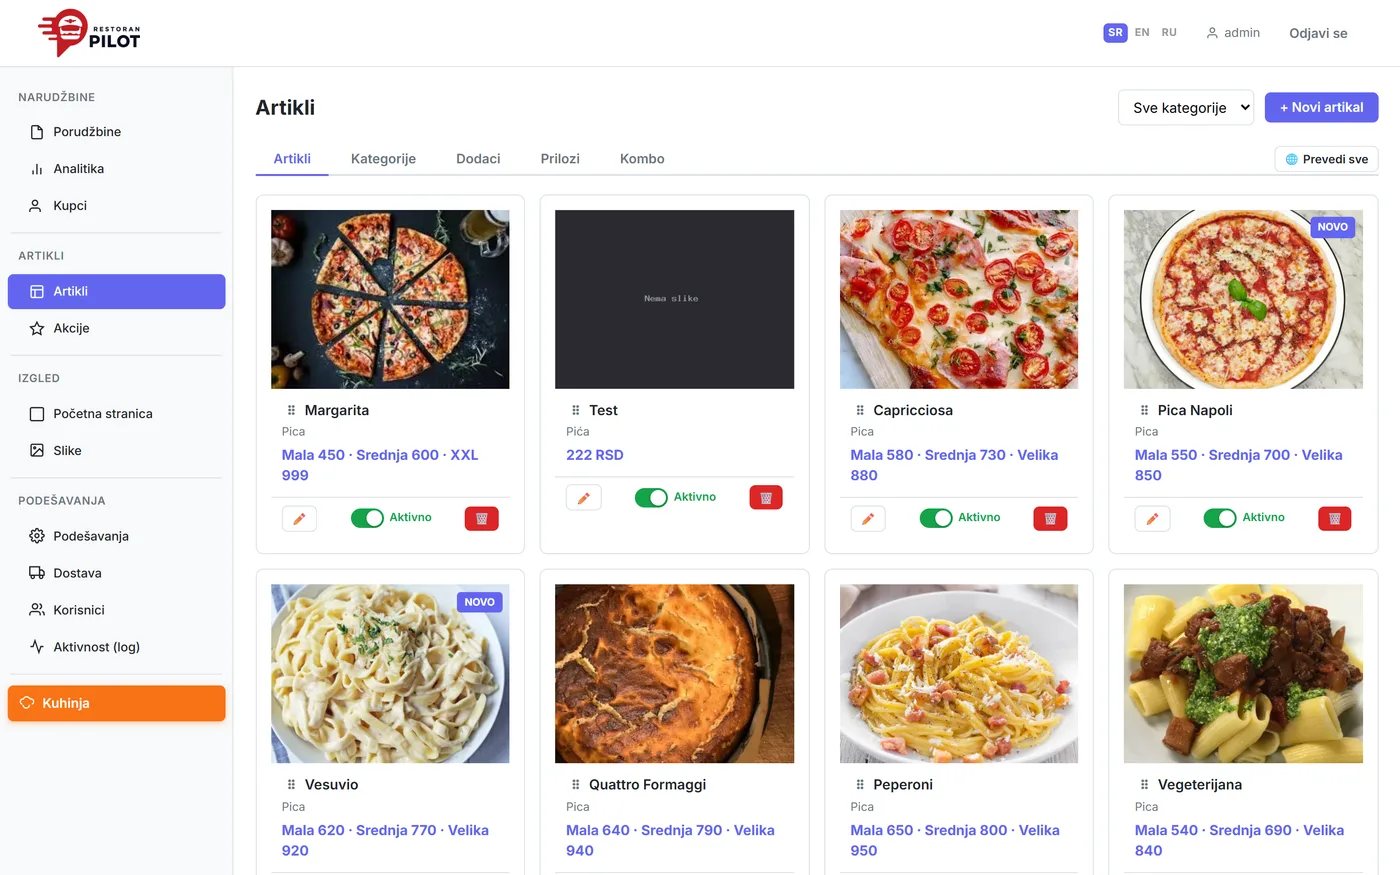Viewport: 1400px width, 875px height.
Task: Grab the drag handle icon beside Margarita
Action: pyautogui.click(x=291, y=410)
